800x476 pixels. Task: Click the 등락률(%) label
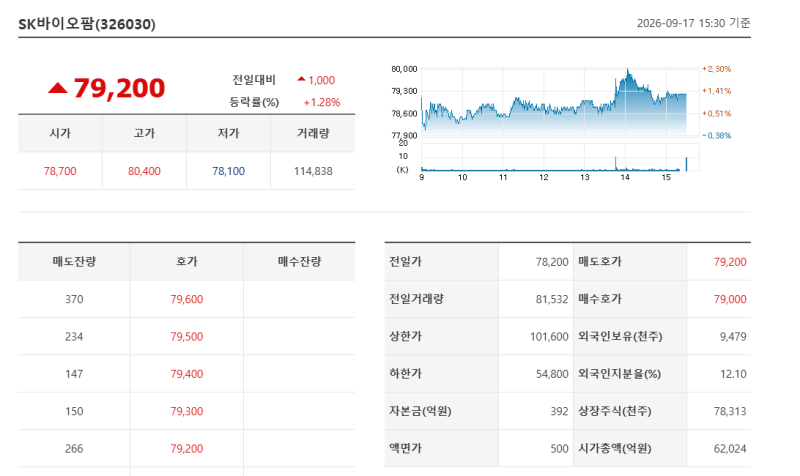point(254,102)
